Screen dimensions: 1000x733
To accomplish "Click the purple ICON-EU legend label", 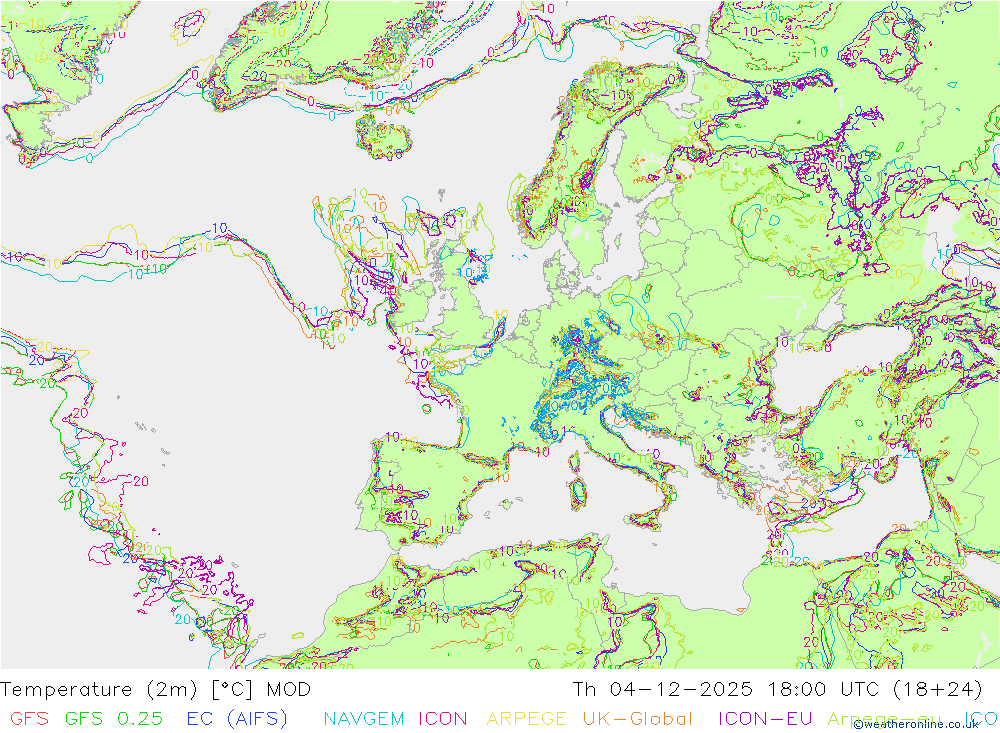I will pyautogui.click(x=765, y=718).
